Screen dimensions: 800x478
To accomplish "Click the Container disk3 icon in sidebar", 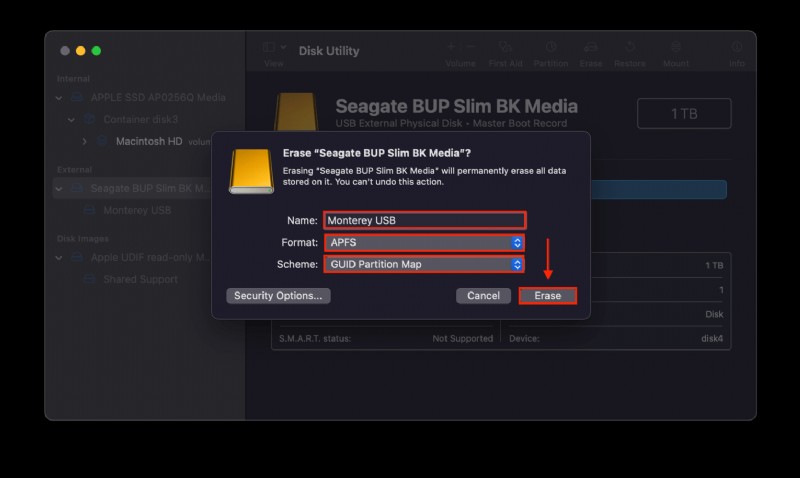I will (x=89, y=119).
